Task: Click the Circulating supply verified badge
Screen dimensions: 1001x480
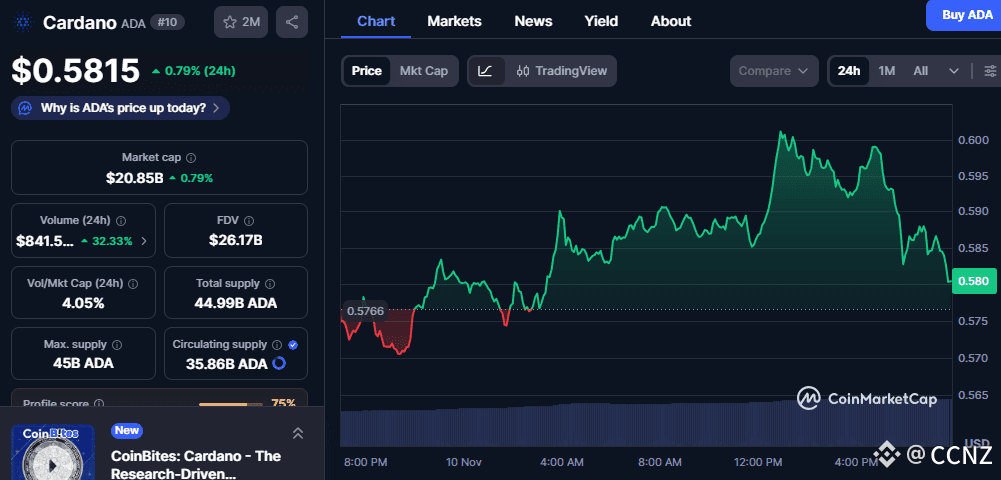Action: (x=292, y=345)
